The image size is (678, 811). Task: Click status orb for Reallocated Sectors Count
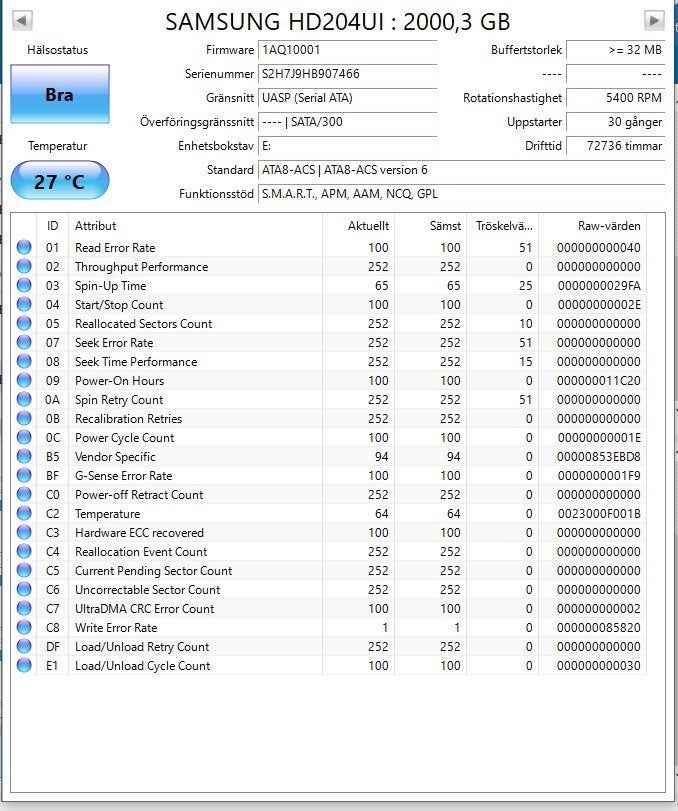pyautogui.click(x=24, y=324)
